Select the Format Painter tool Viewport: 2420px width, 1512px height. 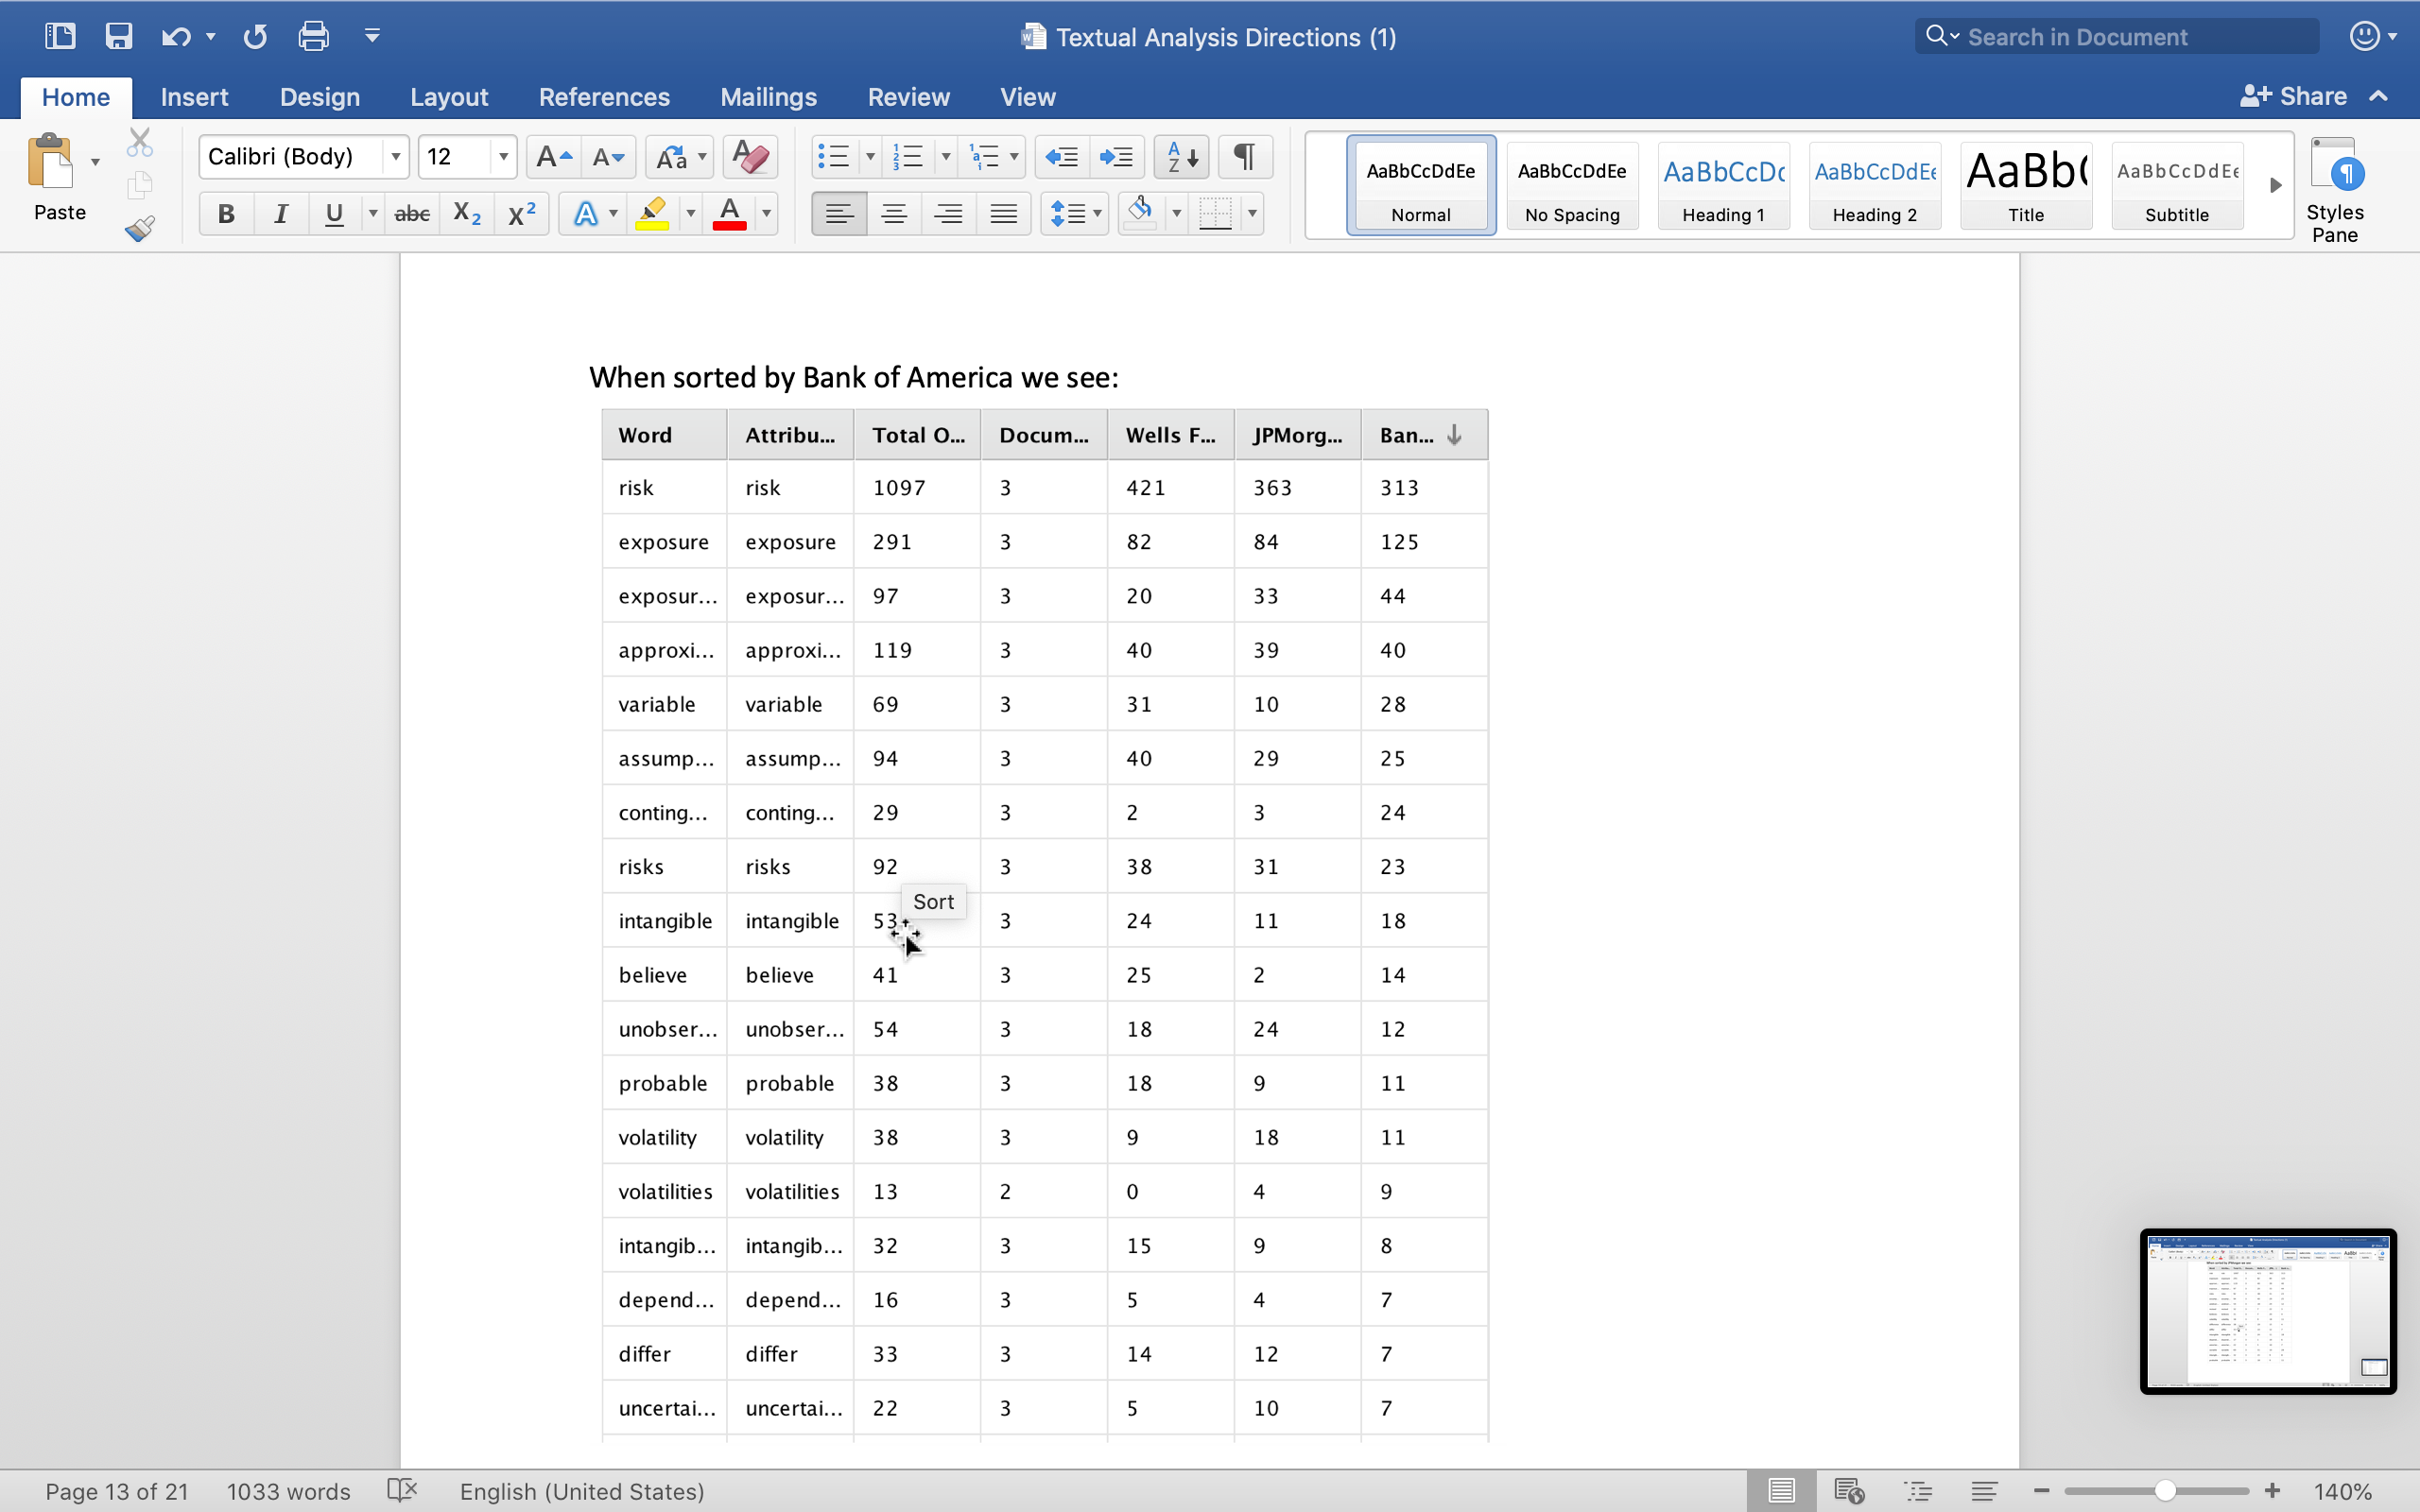[140, 228]
